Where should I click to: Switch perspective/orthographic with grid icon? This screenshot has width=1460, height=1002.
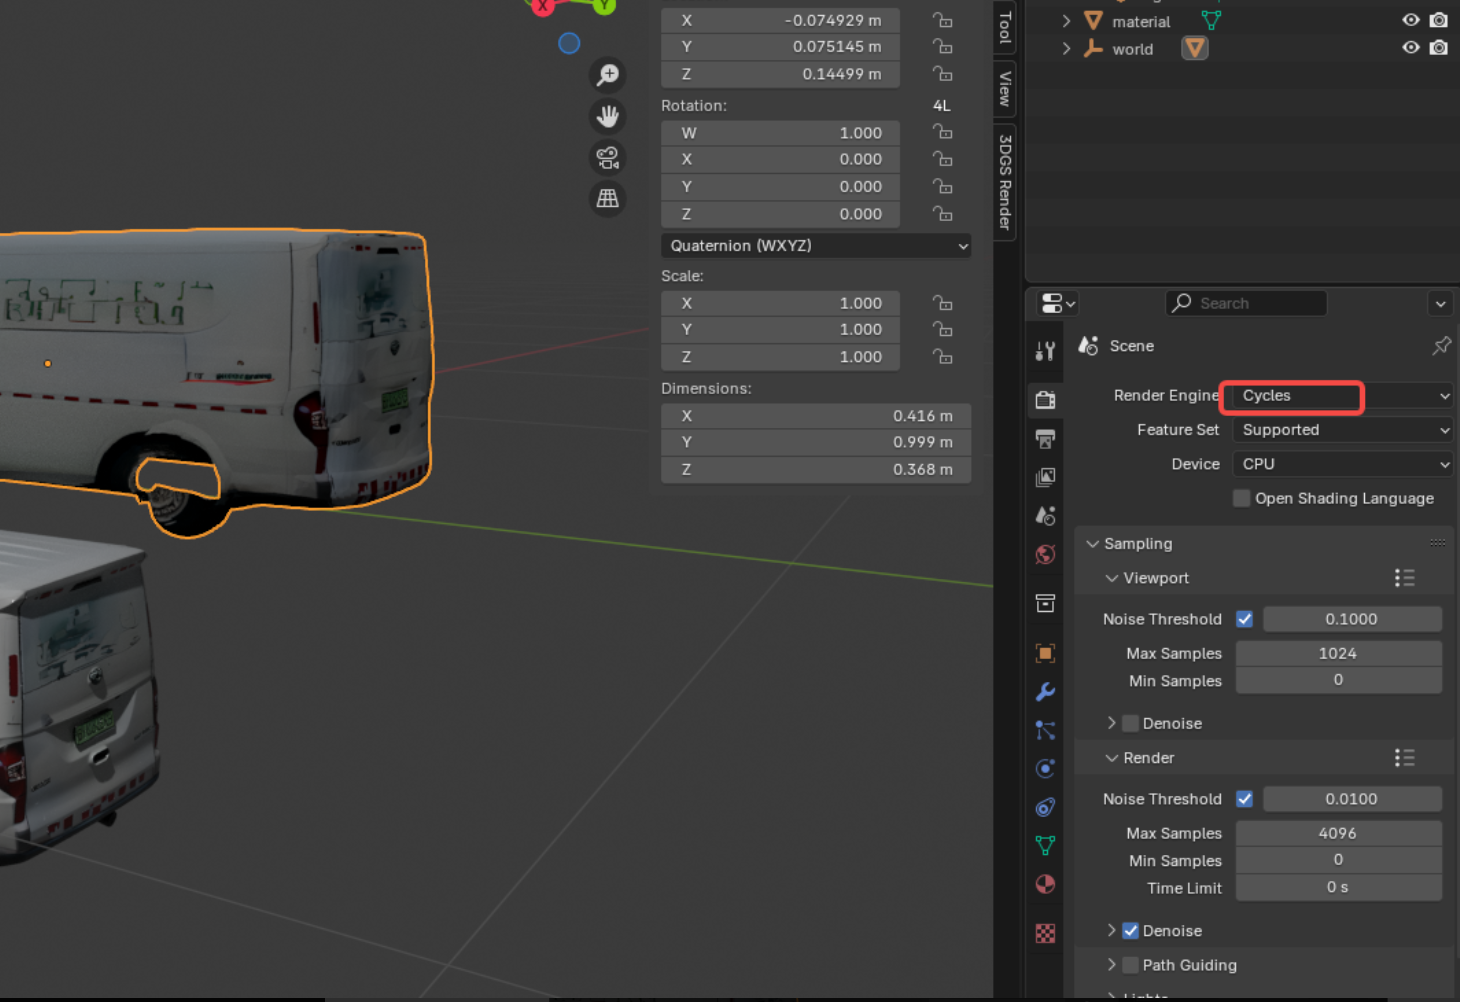click(607, 198)
